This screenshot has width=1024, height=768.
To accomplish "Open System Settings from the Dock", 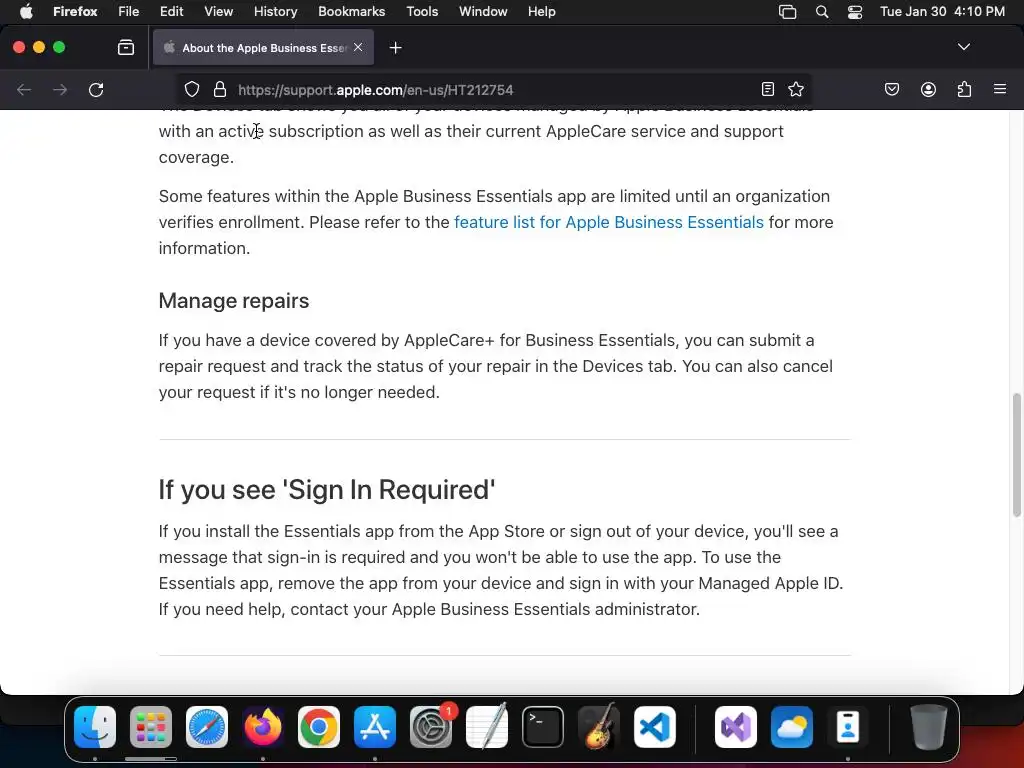I will pyautogui.click(x=431, y=726).
